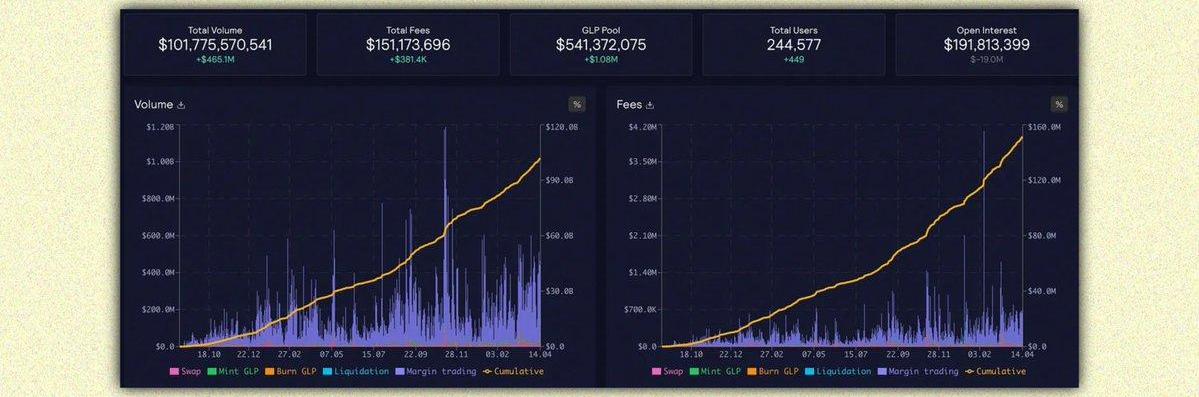Download the Volume chart data
Viewport: 1199px width, 397px height.
(x=181, y=105)
